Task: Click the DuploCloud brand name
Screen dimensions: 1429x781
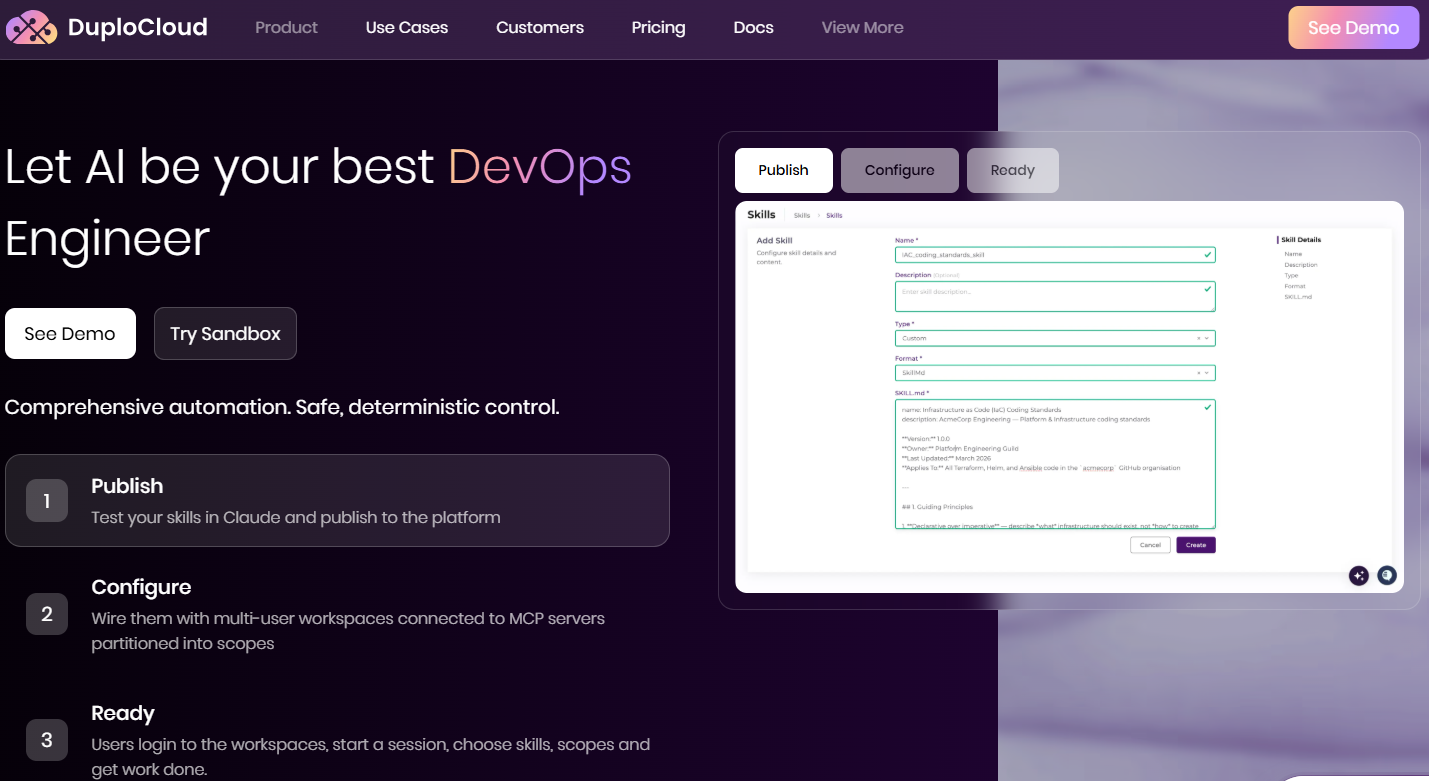Action: click(138, 28)
